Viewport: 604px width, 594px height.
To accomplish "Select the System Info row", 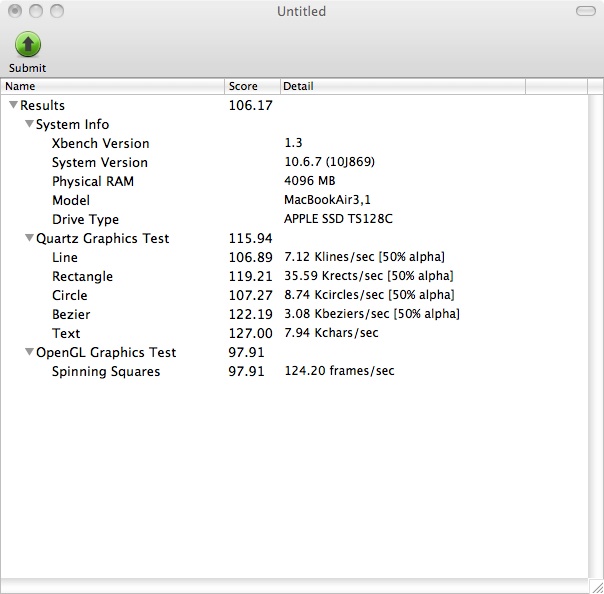I will (294, 124).
